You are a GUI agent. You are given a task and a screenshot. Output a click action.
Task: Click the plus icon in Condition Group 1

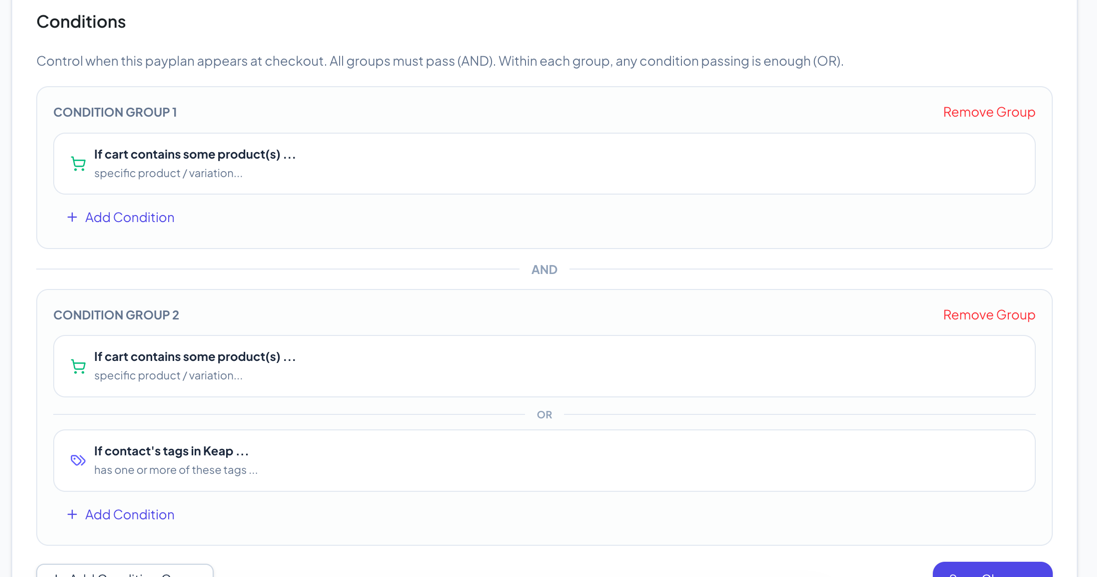coord(72,217)
